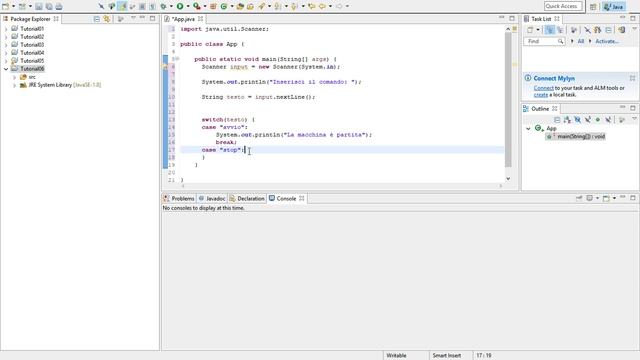
Task: Open Package Explorer view menu triangle
Action: click(x=133, y=18)
